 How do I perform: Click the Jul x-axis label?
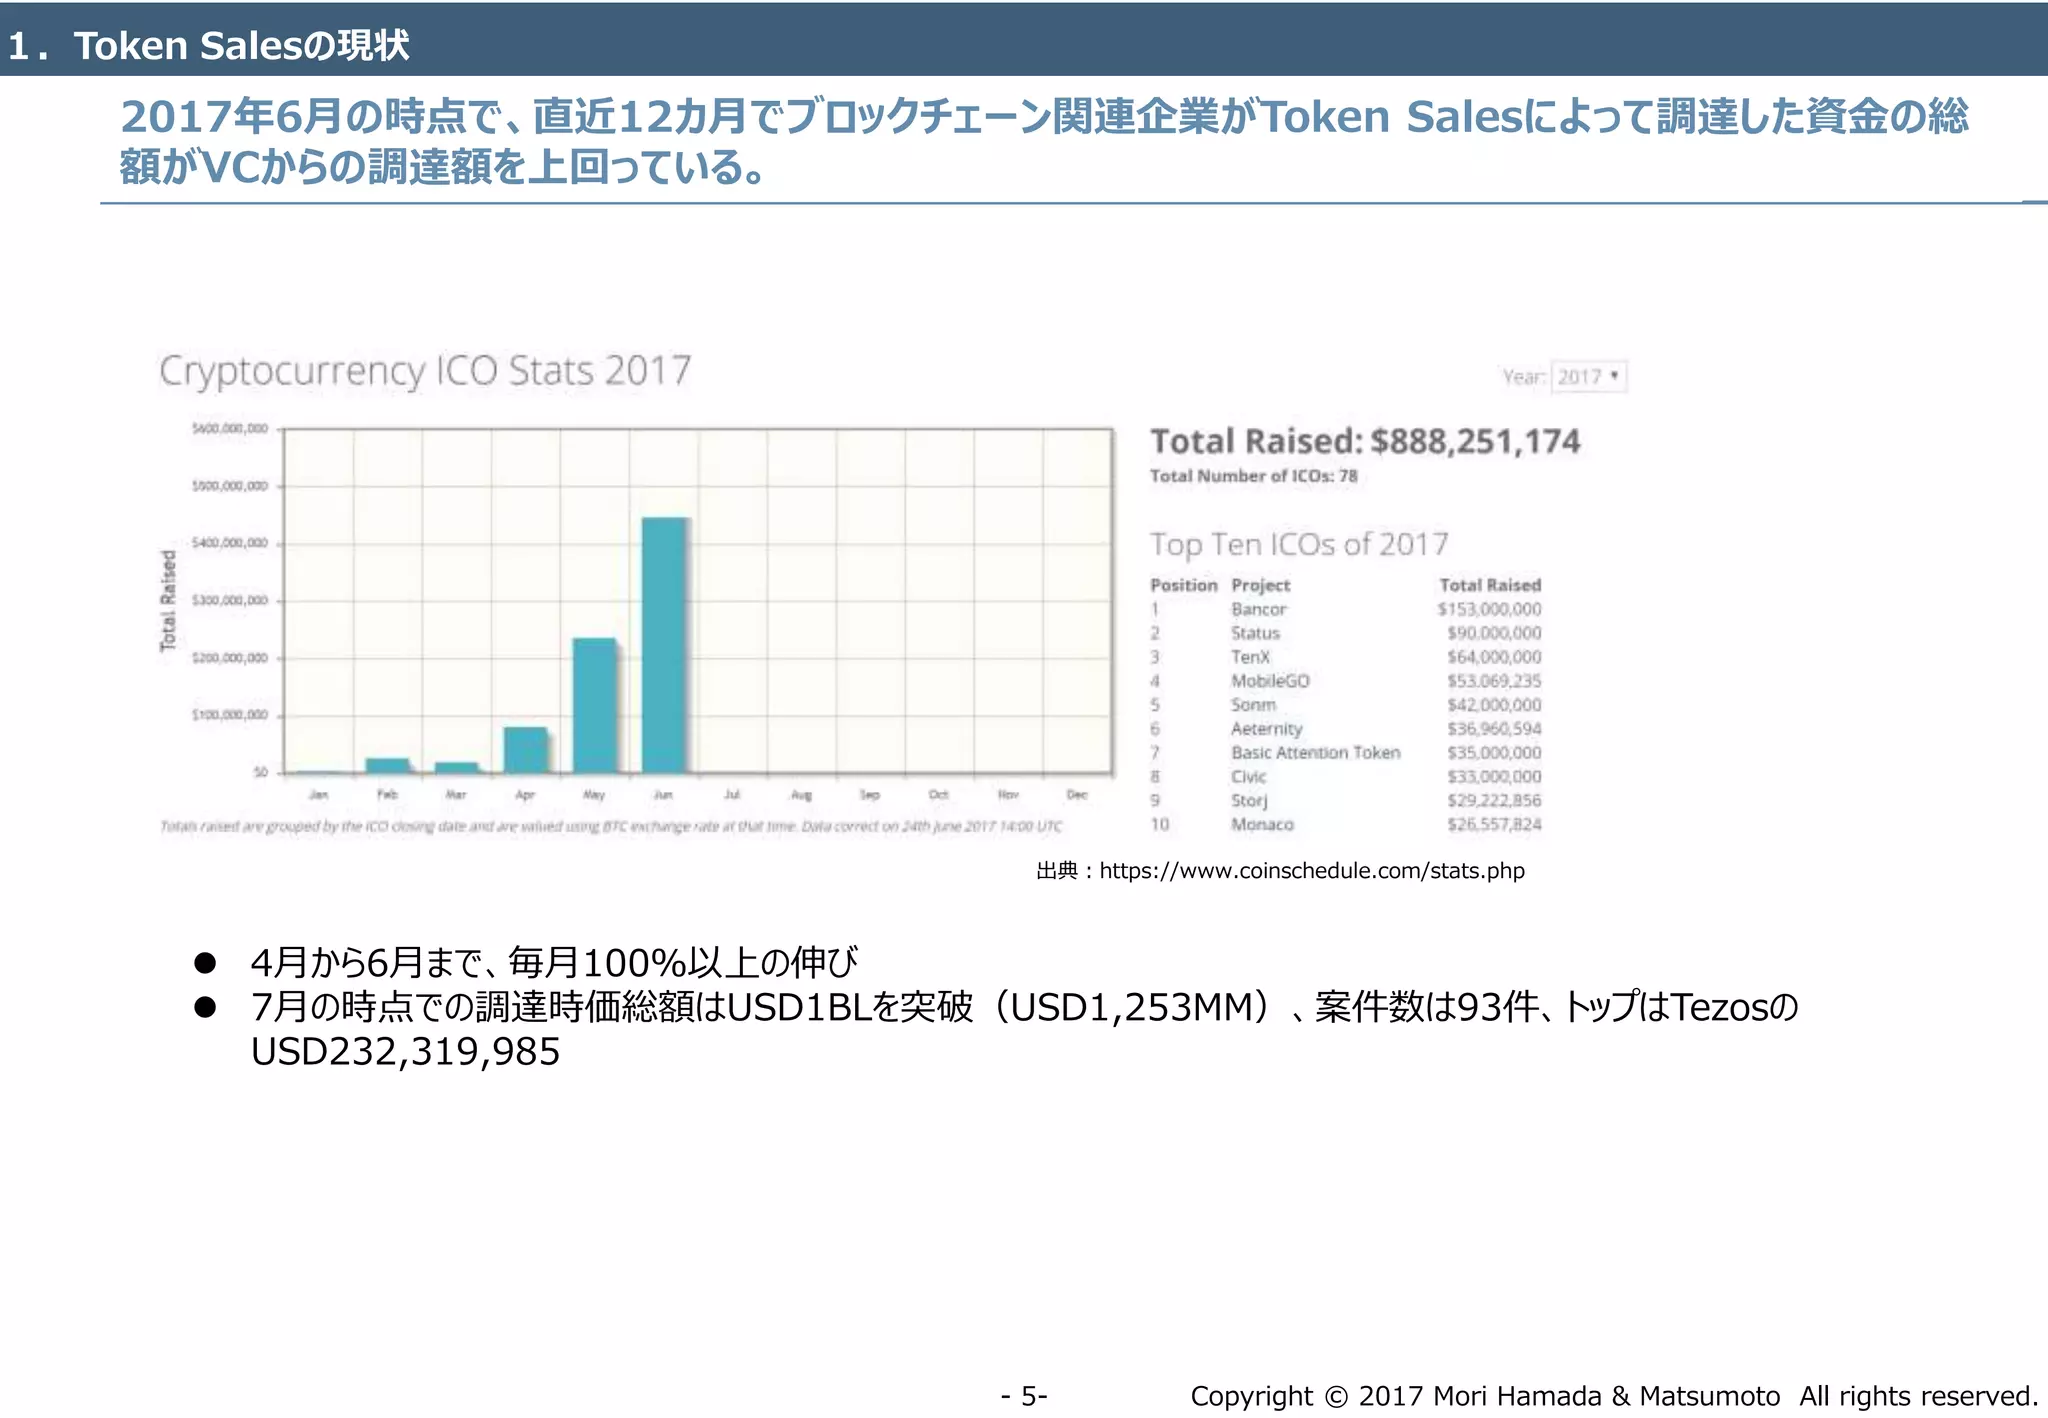[733, 795]
